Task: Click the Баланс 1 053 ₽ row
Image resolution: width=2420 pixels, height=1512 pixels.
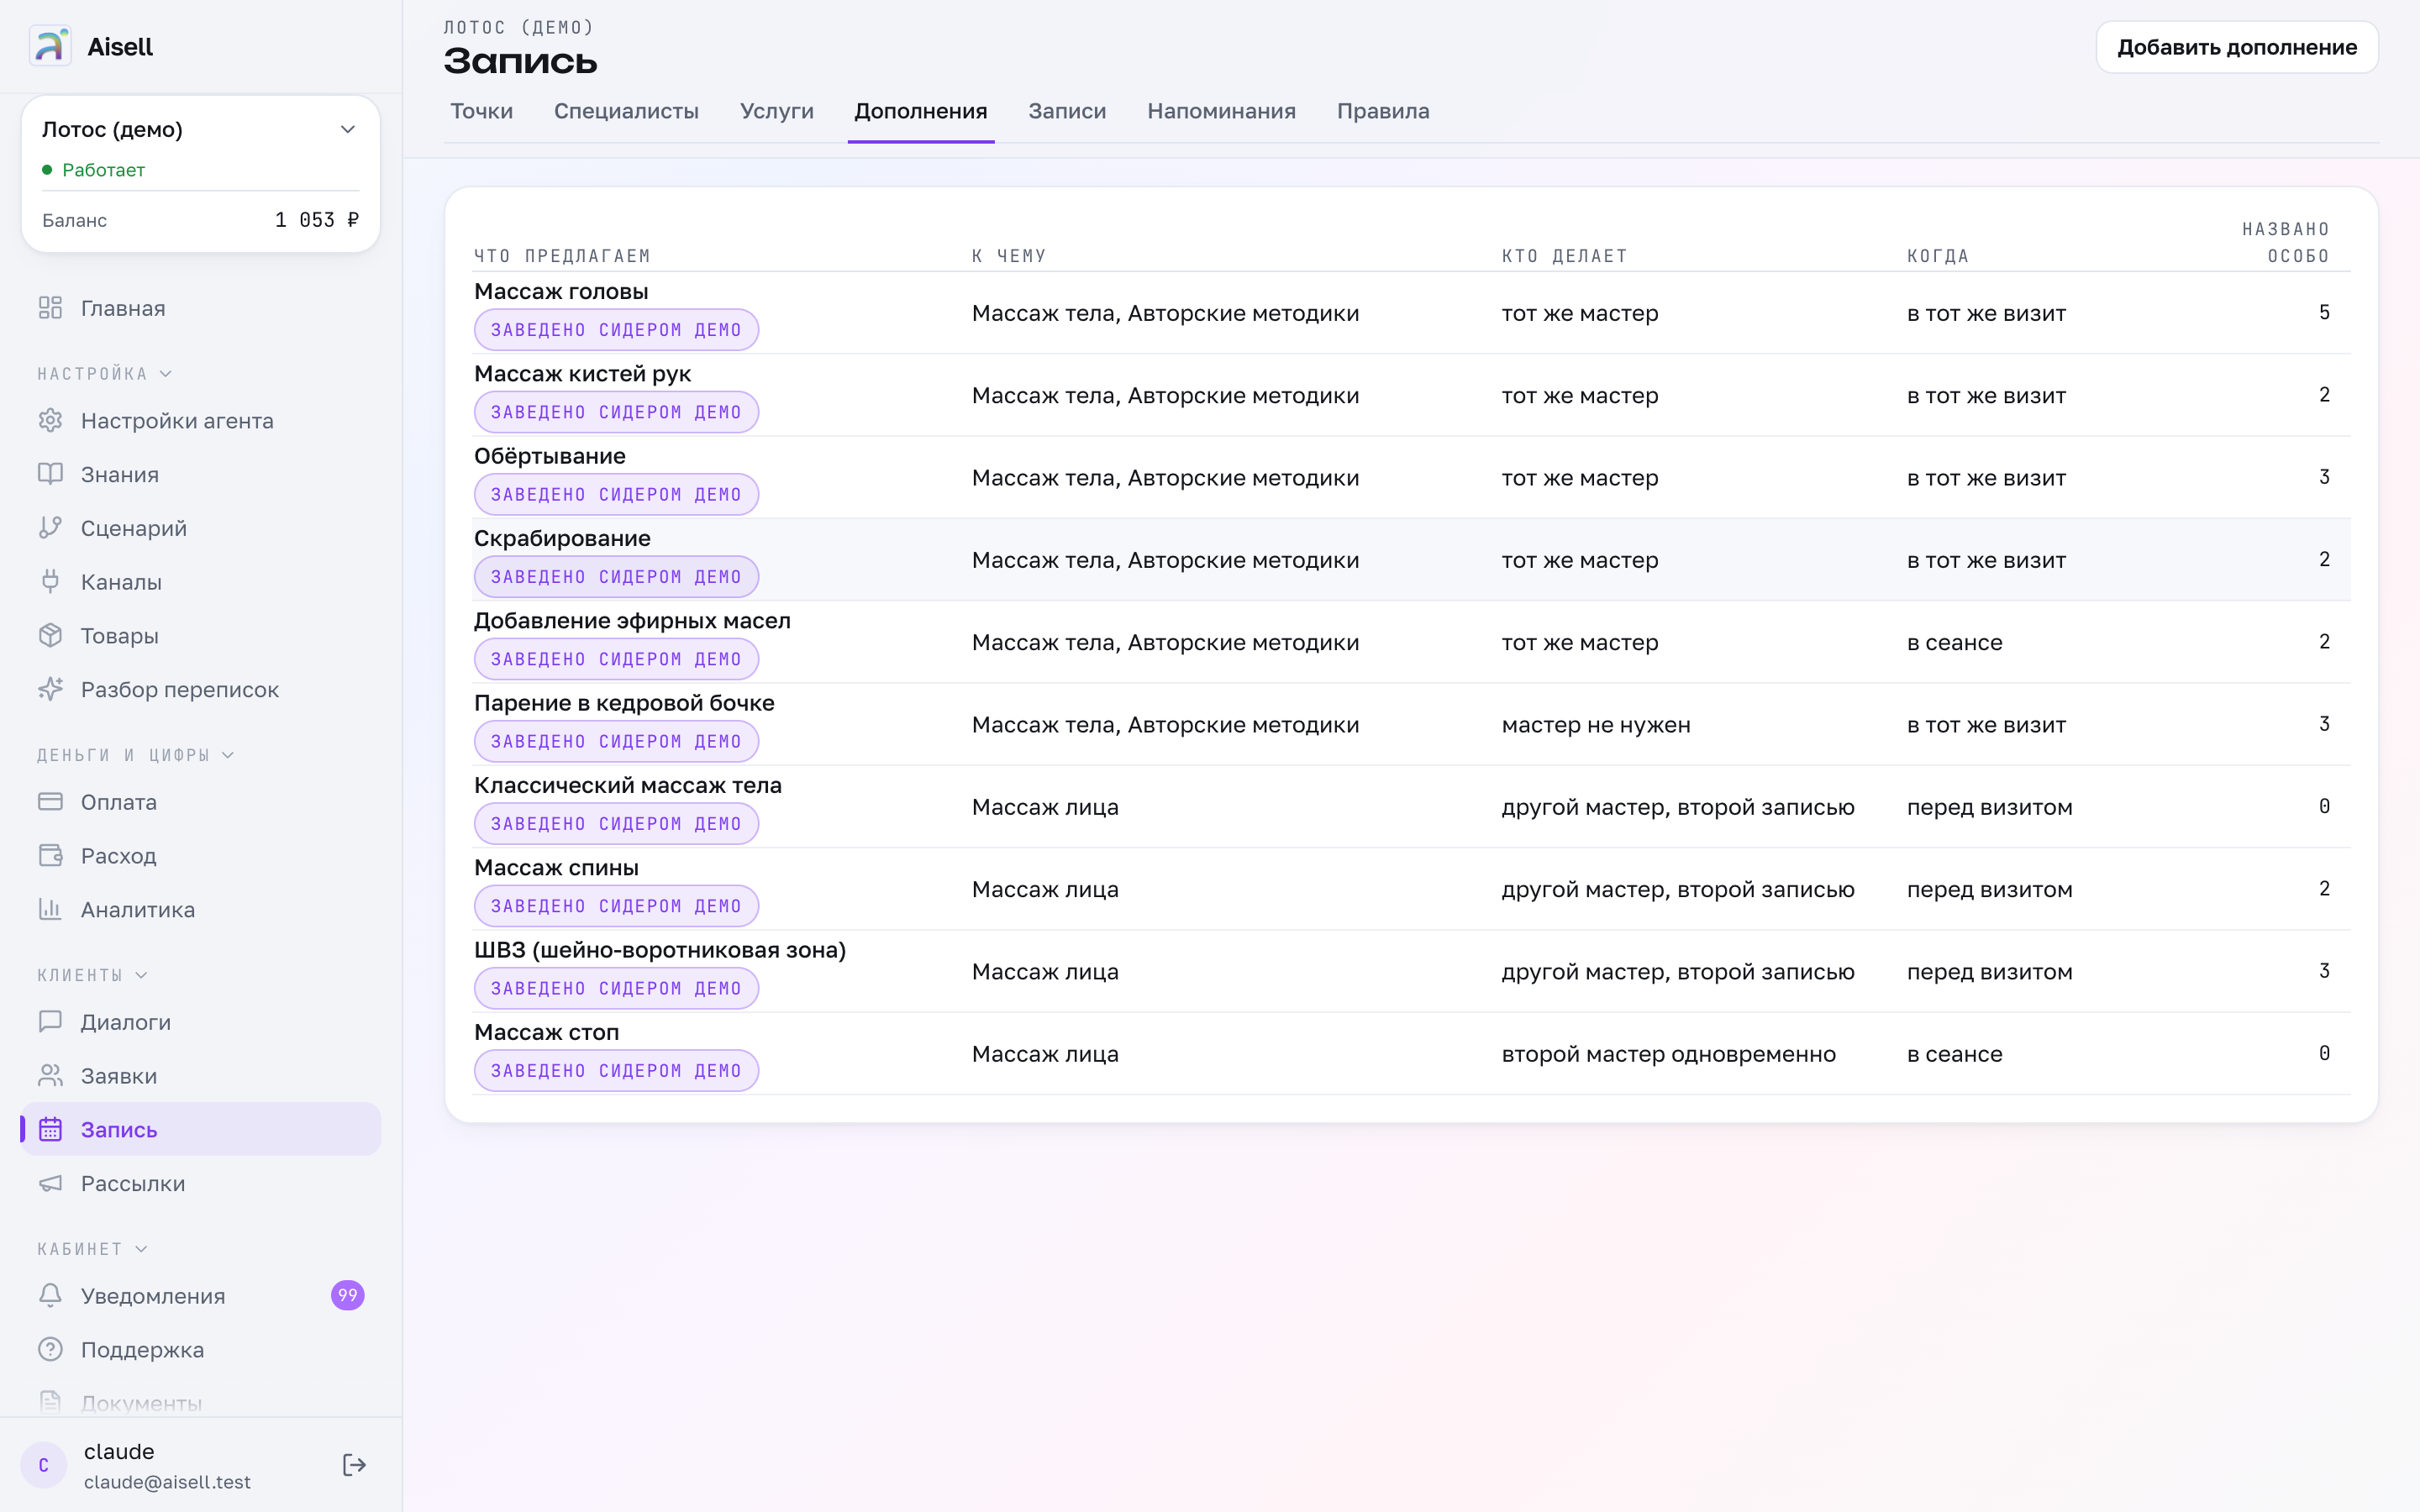Action: [200, 220]
